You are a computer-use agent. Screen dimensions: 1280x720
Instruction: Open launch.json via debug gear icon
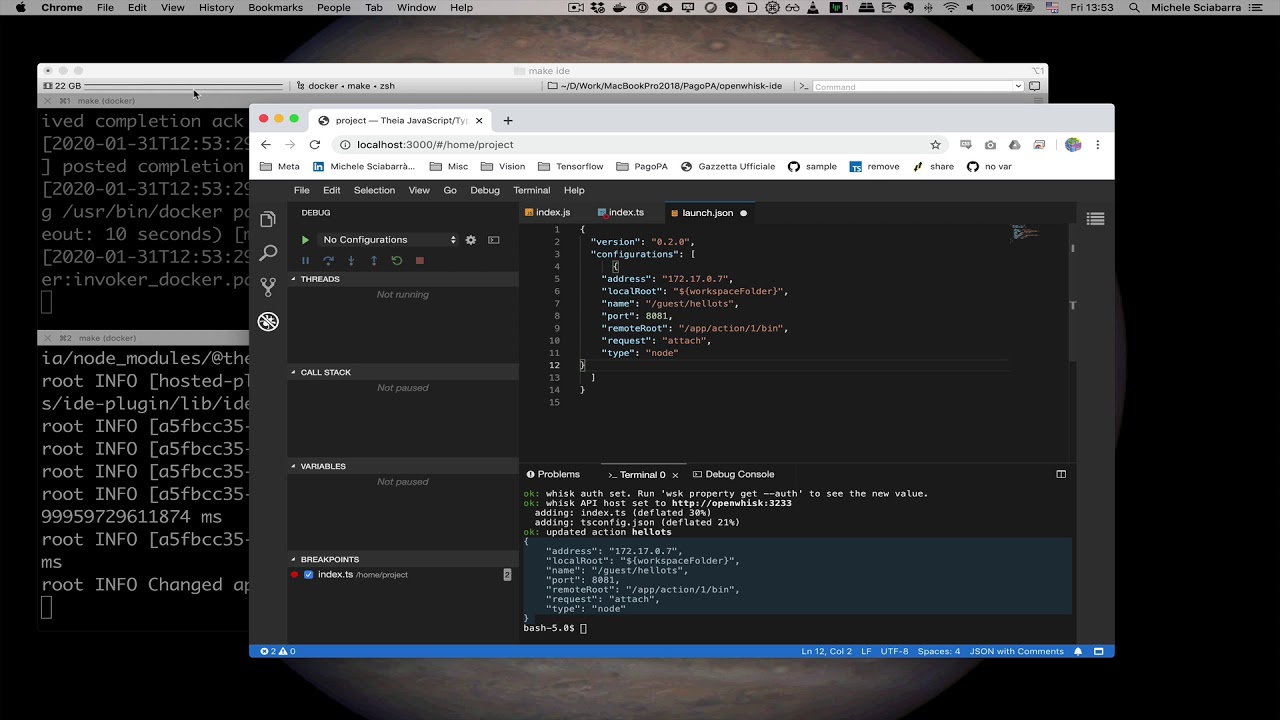pyautogui.click(x=471, y=240)
